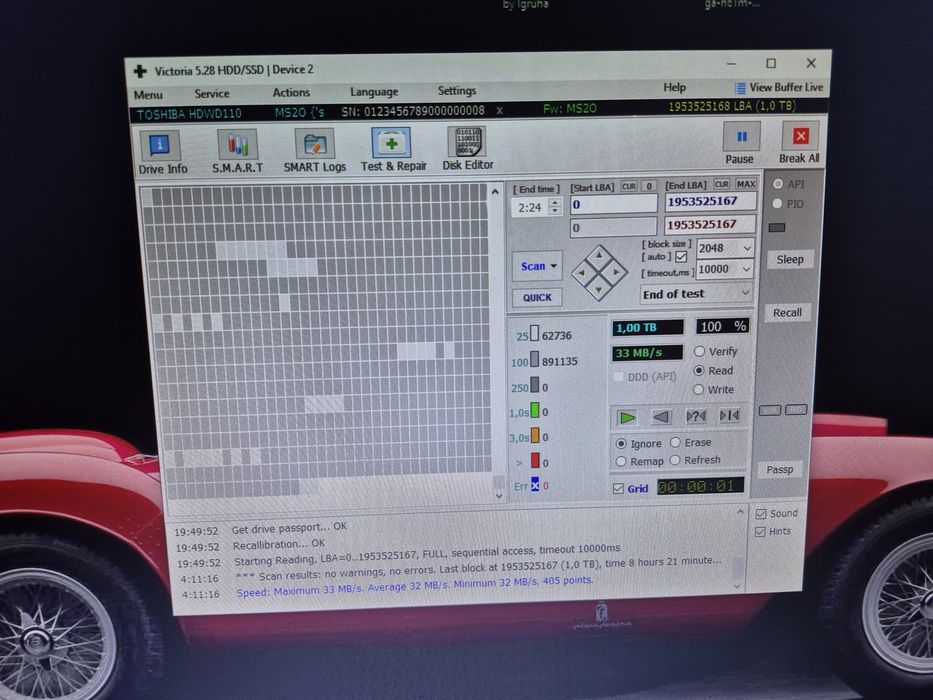Click the diamond navigation pad left arrow
The width and height of the screenshot is (933, 700).
click(581, 273)
